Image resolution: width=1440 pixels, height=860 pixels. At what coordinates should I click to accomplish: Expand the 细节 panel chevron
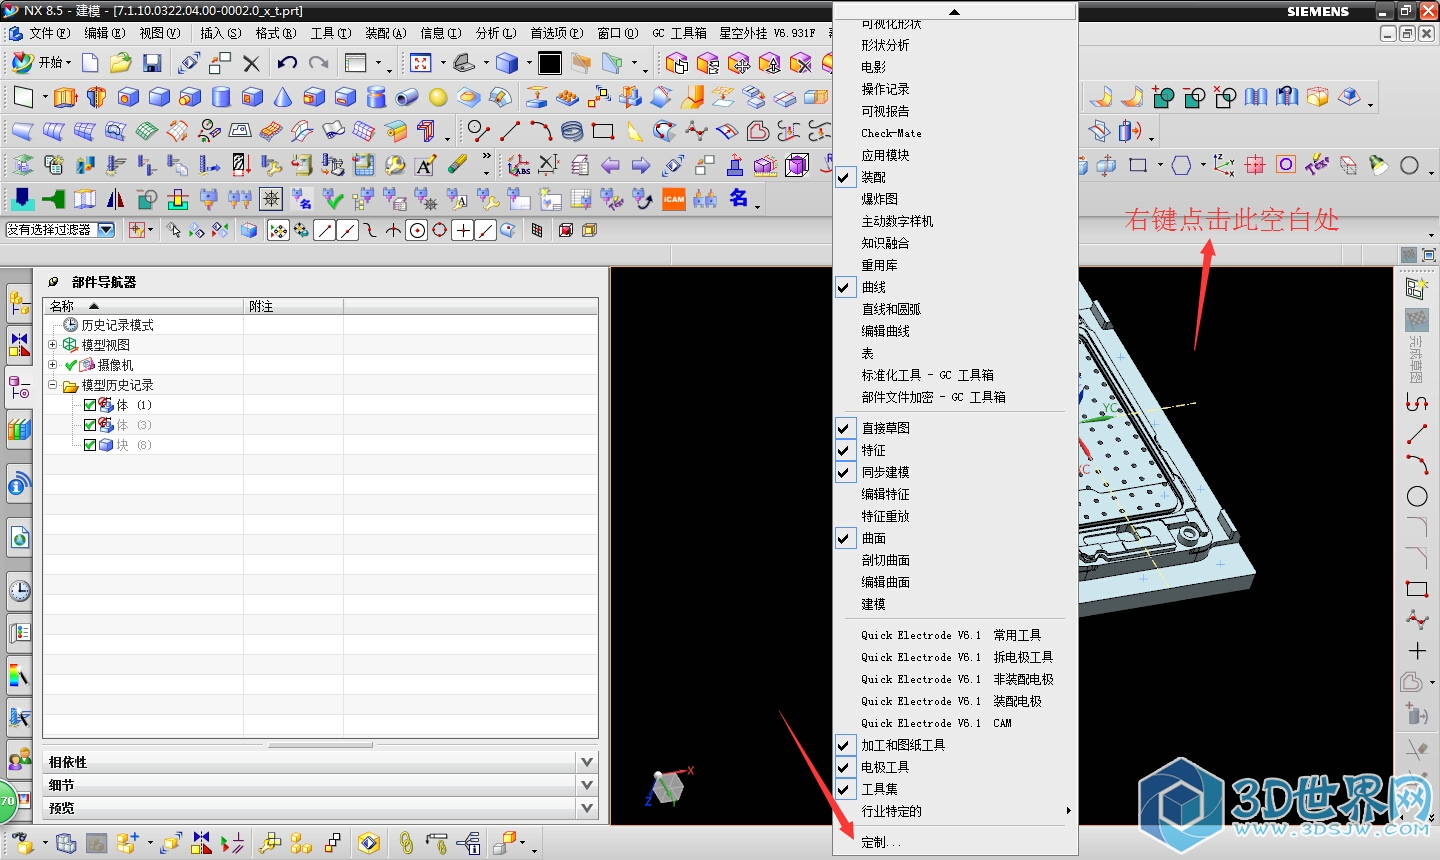[587, 785]
